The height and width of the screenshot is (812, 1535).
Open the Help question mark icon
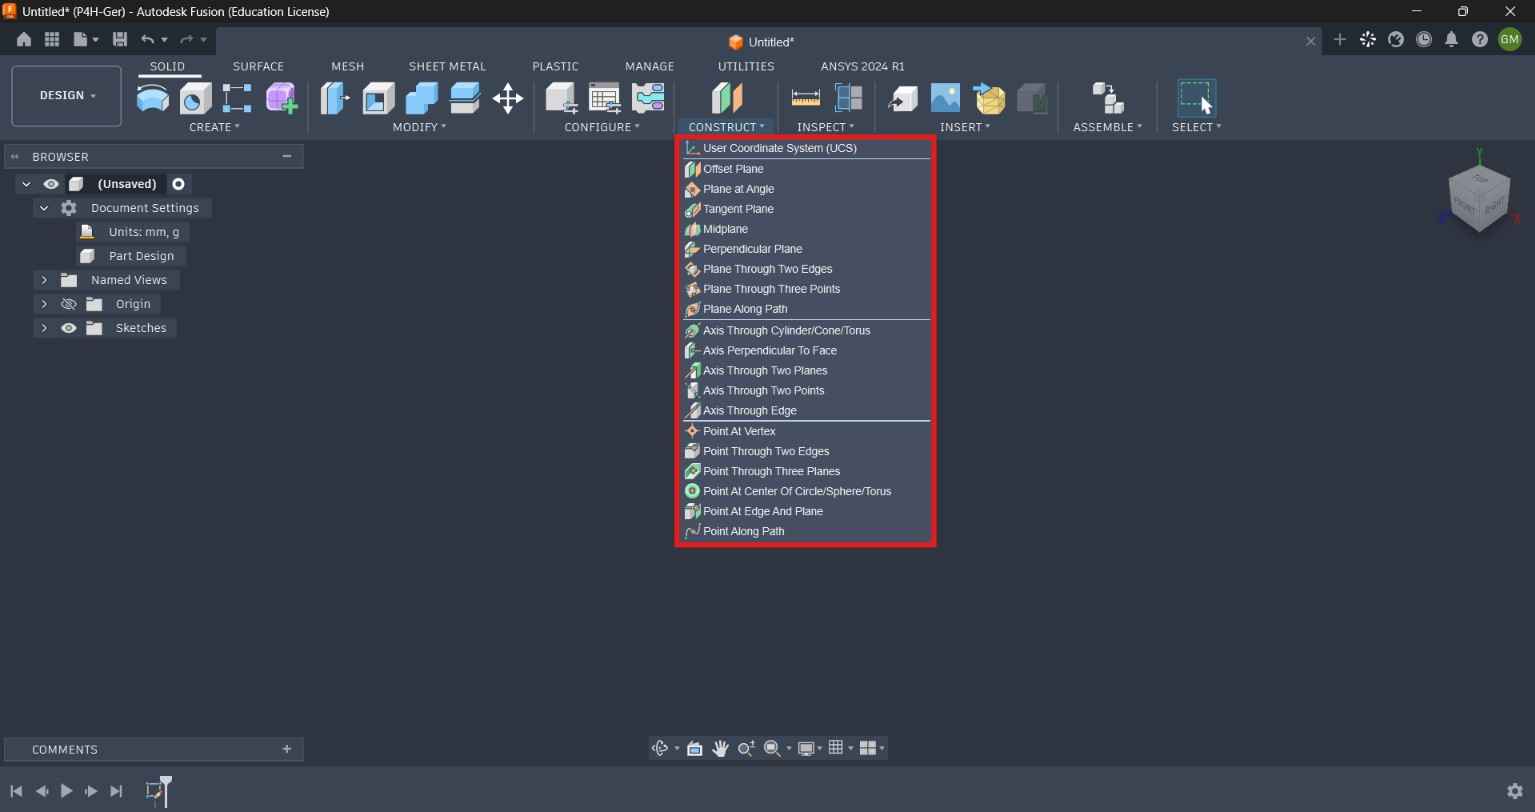[1479, 40]
